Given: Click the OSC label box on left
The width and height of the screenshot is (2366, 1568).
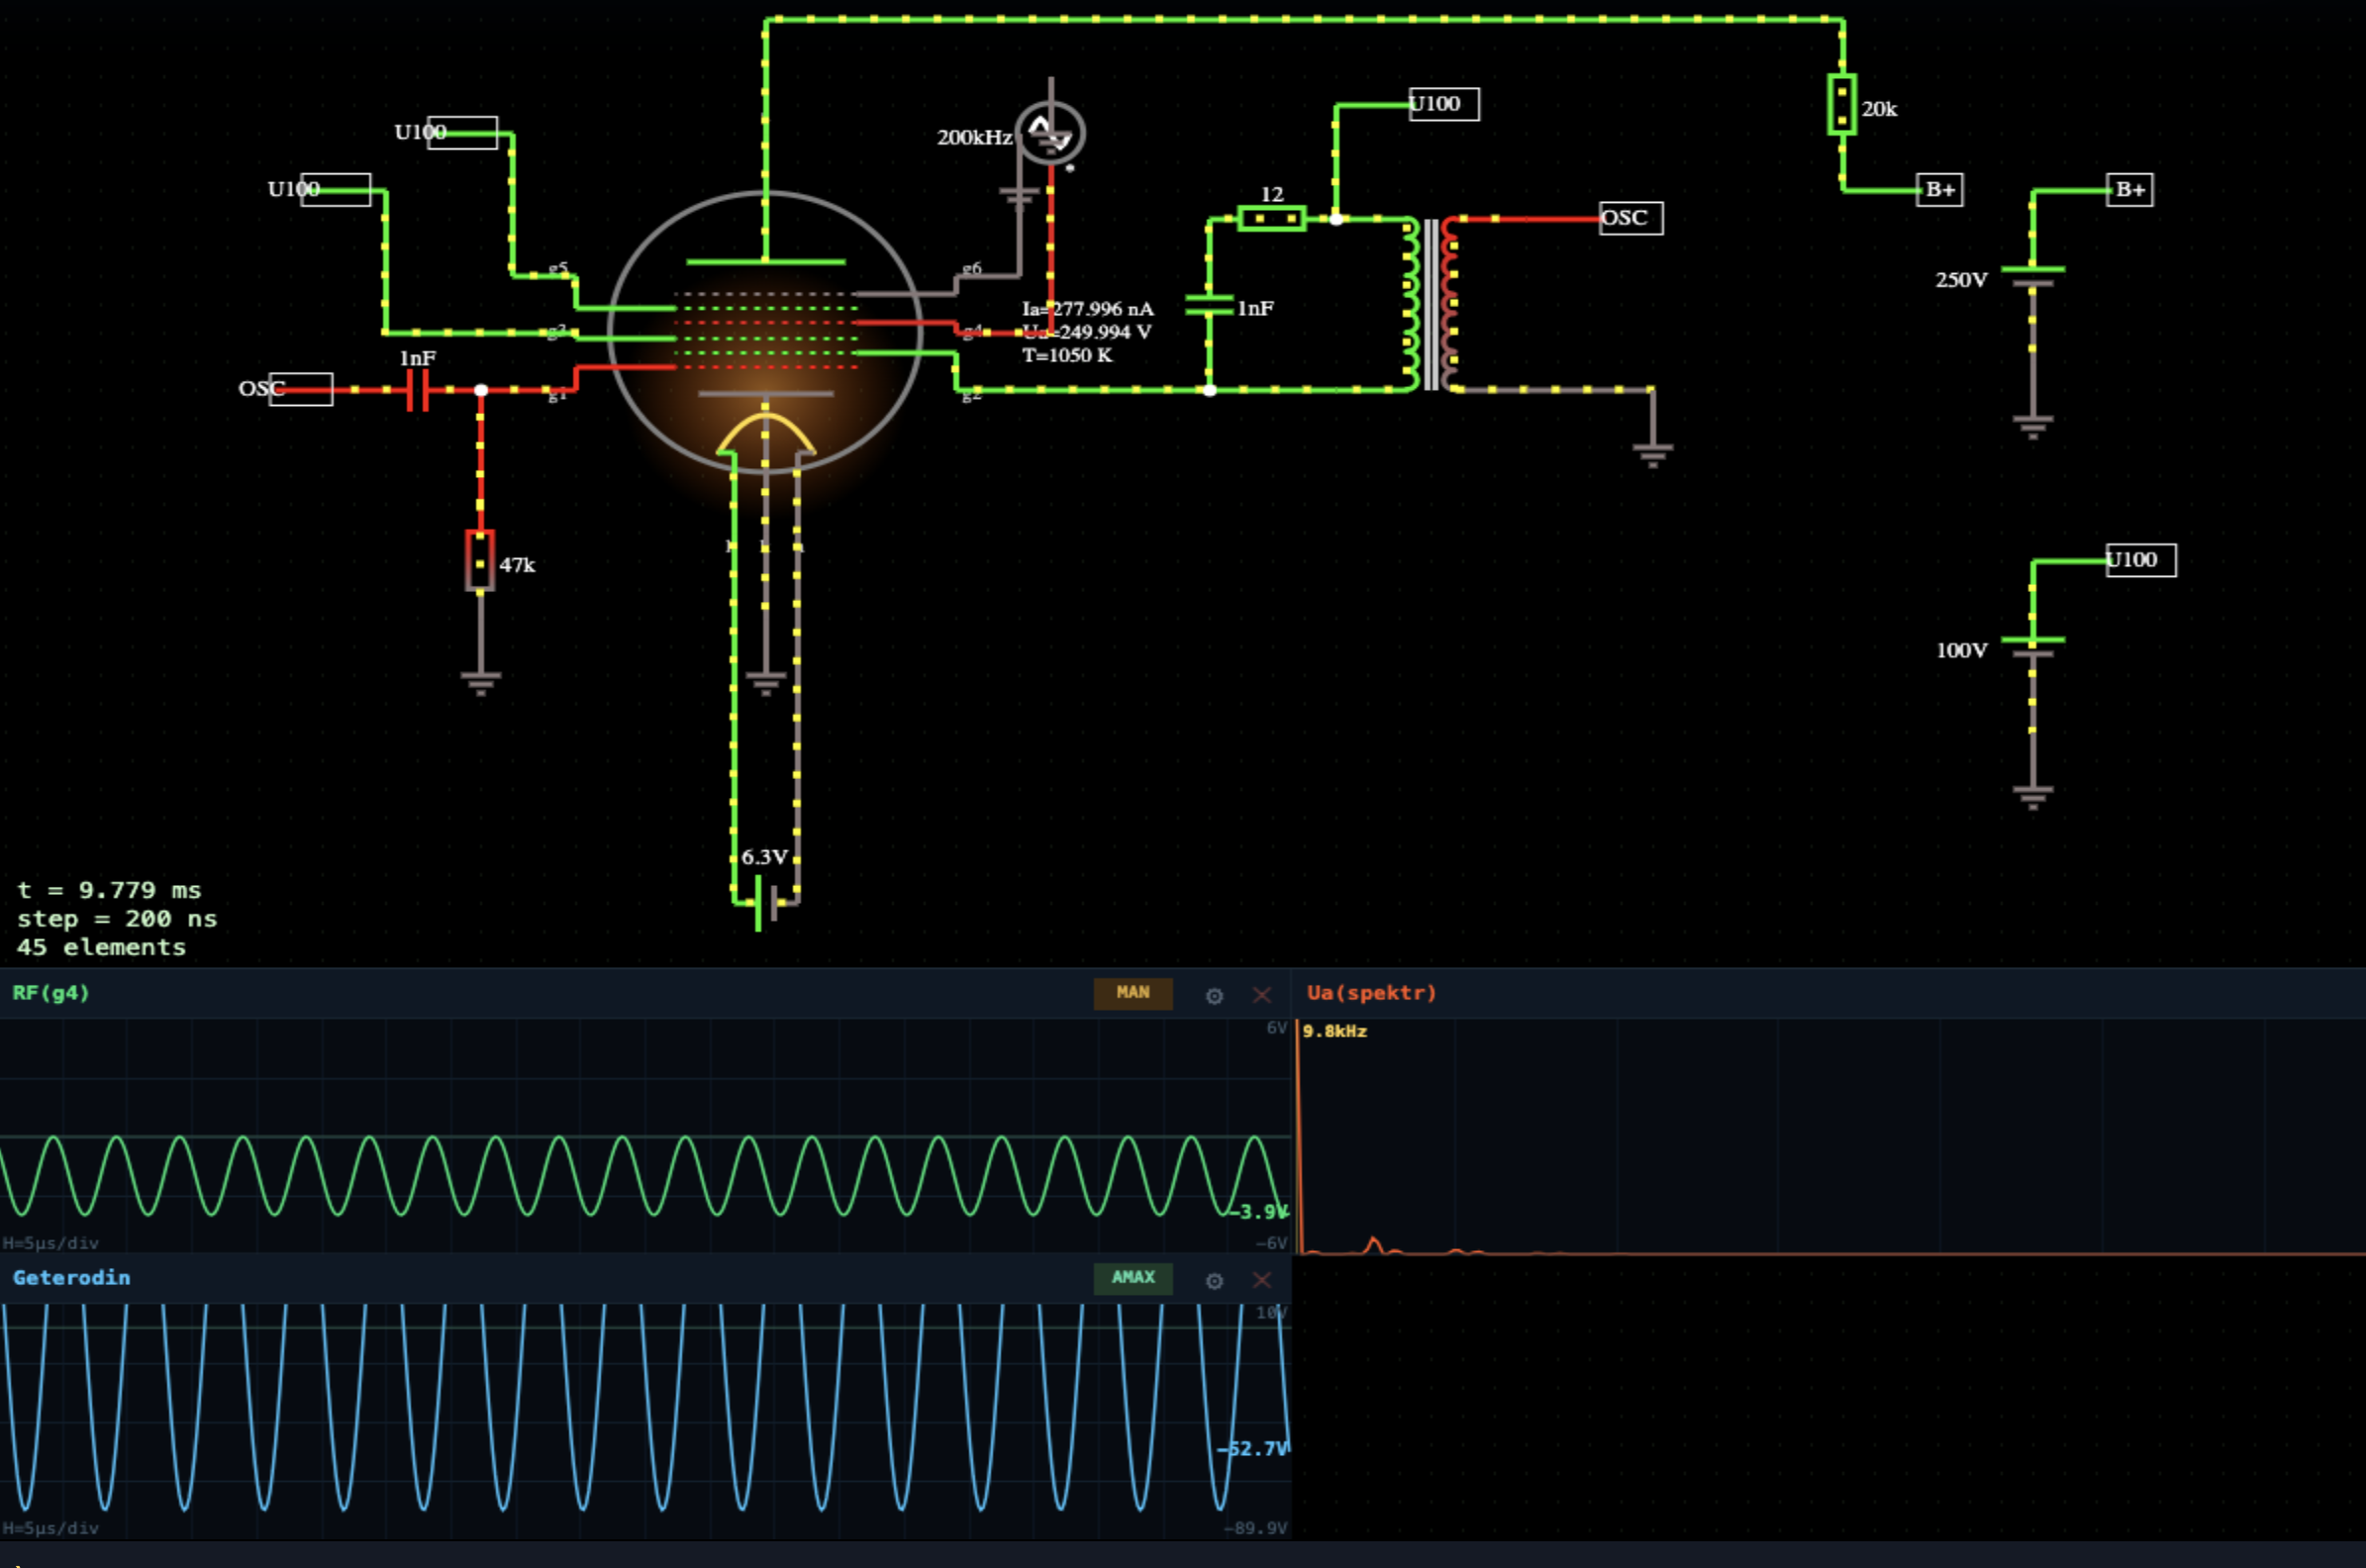Looking at the screenshot, I should pos(300,389).
